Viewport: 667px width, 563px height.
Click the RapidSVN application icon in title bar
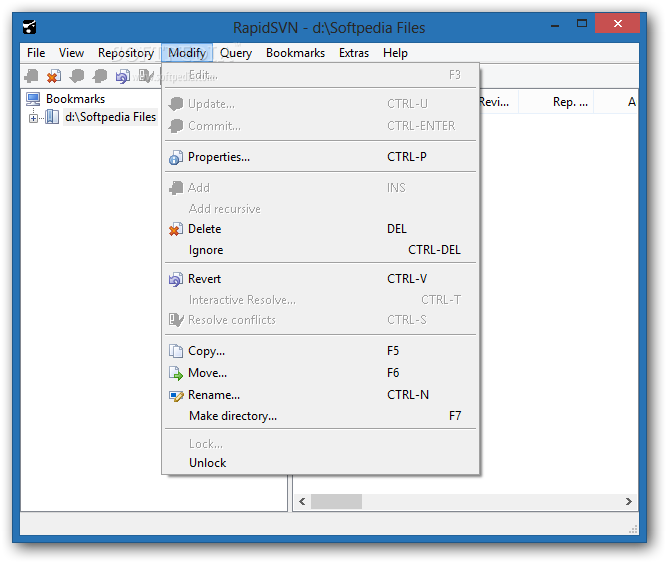29,27
